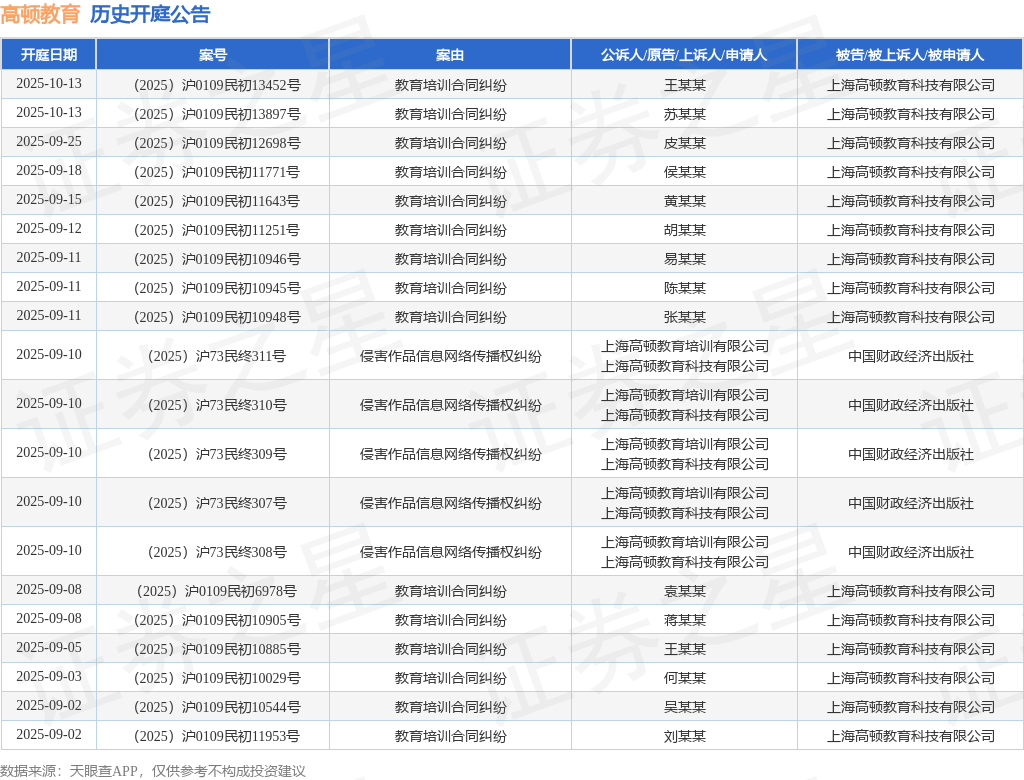Select case number (2025)沪0109民初11953号

217,736
